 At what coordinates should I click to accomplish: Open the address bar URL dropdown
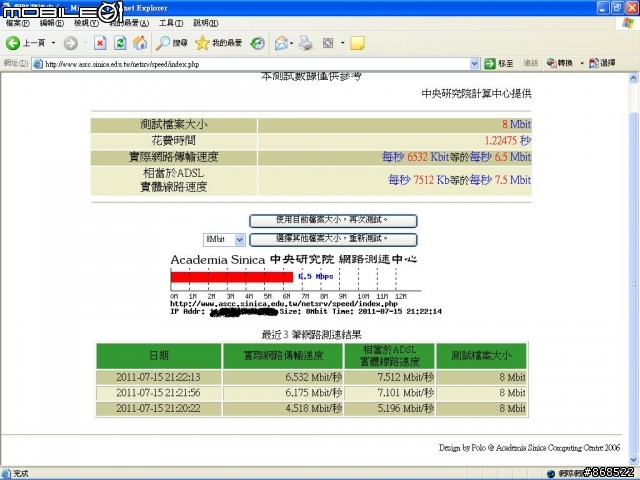[x=474, y=64]
